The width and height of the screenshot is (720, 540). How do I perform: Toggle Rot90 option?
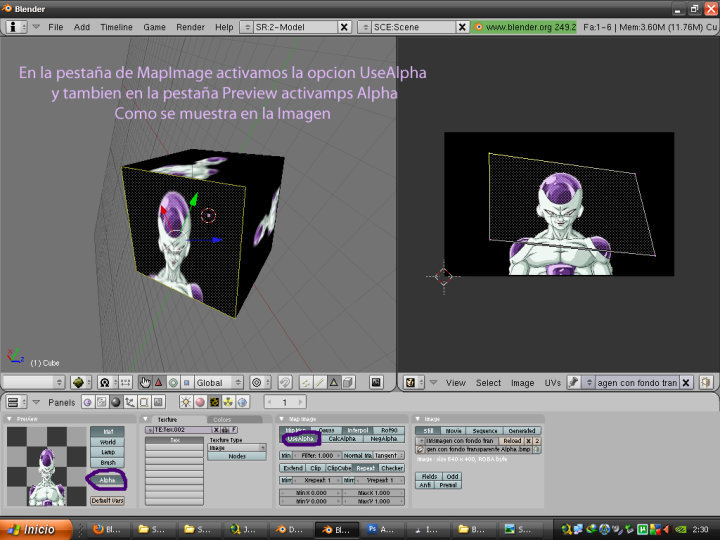point(389,430)
